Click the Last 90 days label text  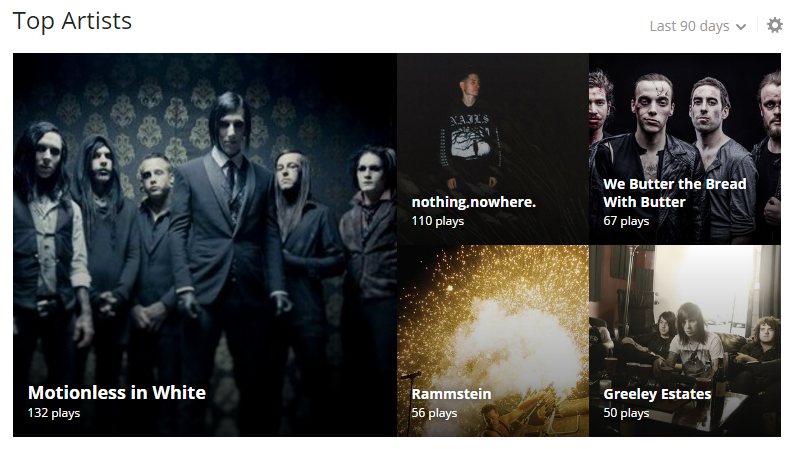[689, 26]
